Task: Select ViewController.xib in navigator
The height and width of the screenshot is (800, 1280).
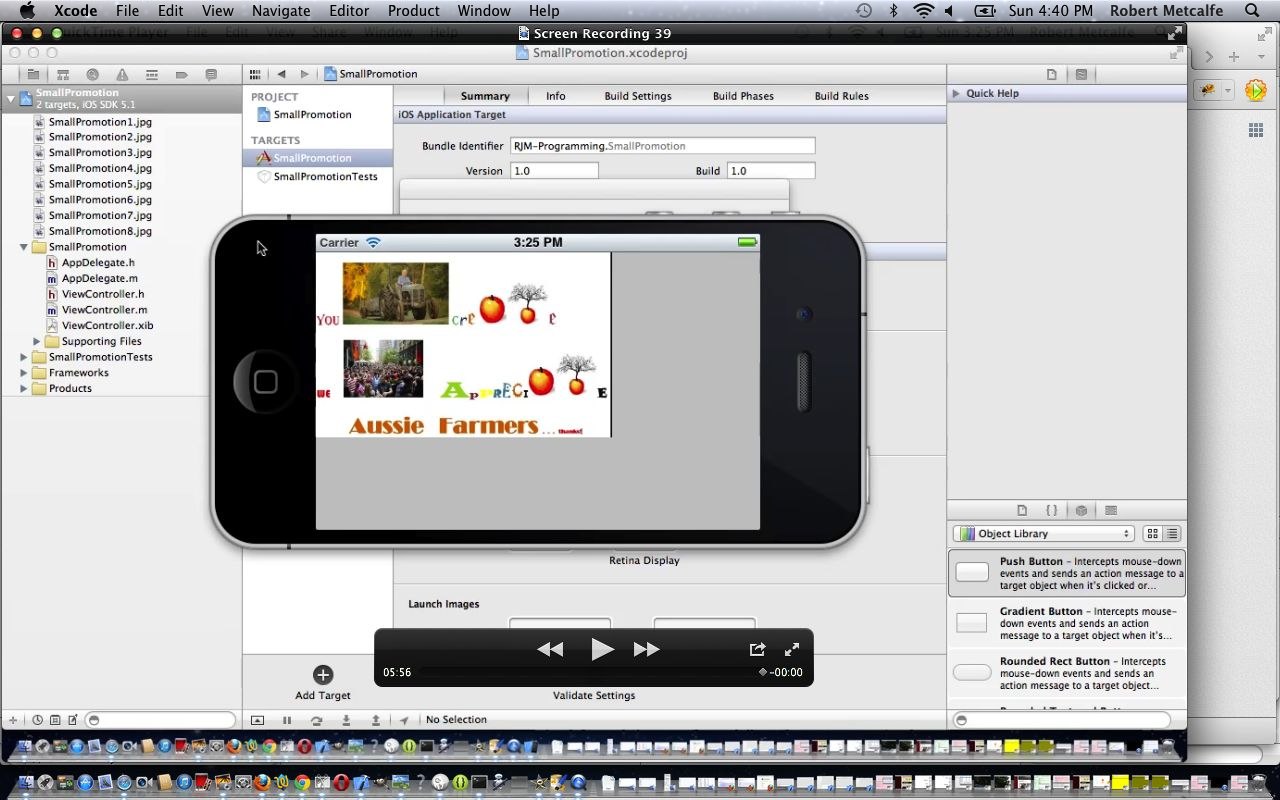Action: coord(107,325)
